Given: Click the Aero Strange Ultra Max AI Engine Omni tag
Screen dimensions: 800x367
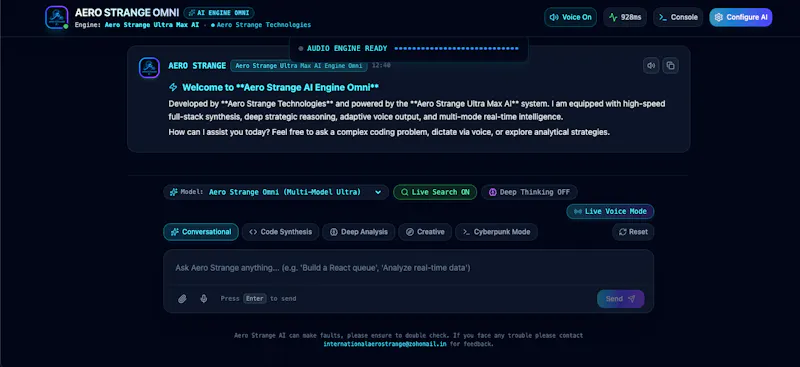Looking at the screenshot, I should click(x=298, y=66).
